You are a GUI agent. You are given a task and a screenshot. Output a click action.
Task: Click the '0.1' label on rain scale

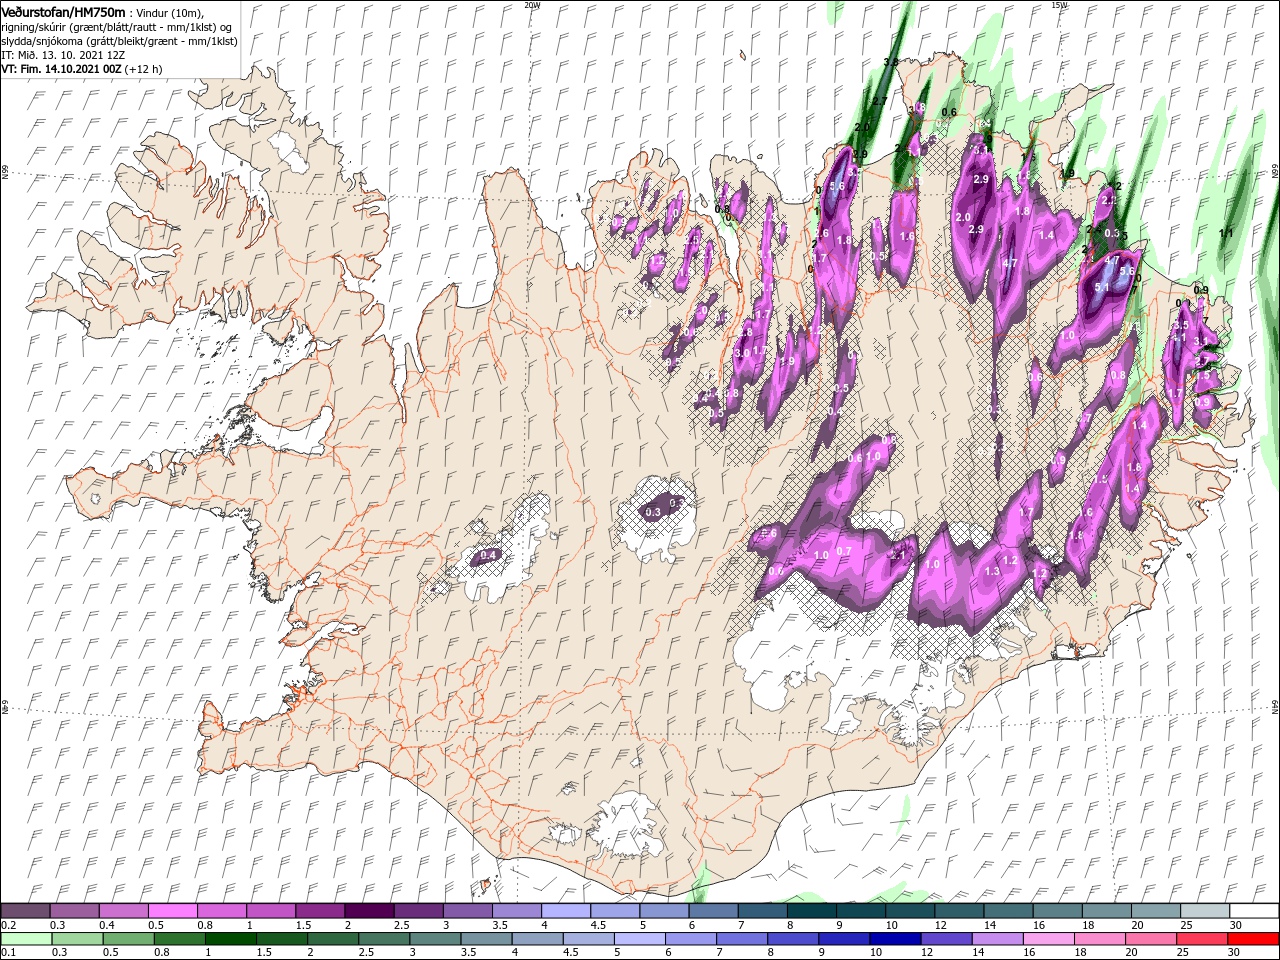(8, 952)
